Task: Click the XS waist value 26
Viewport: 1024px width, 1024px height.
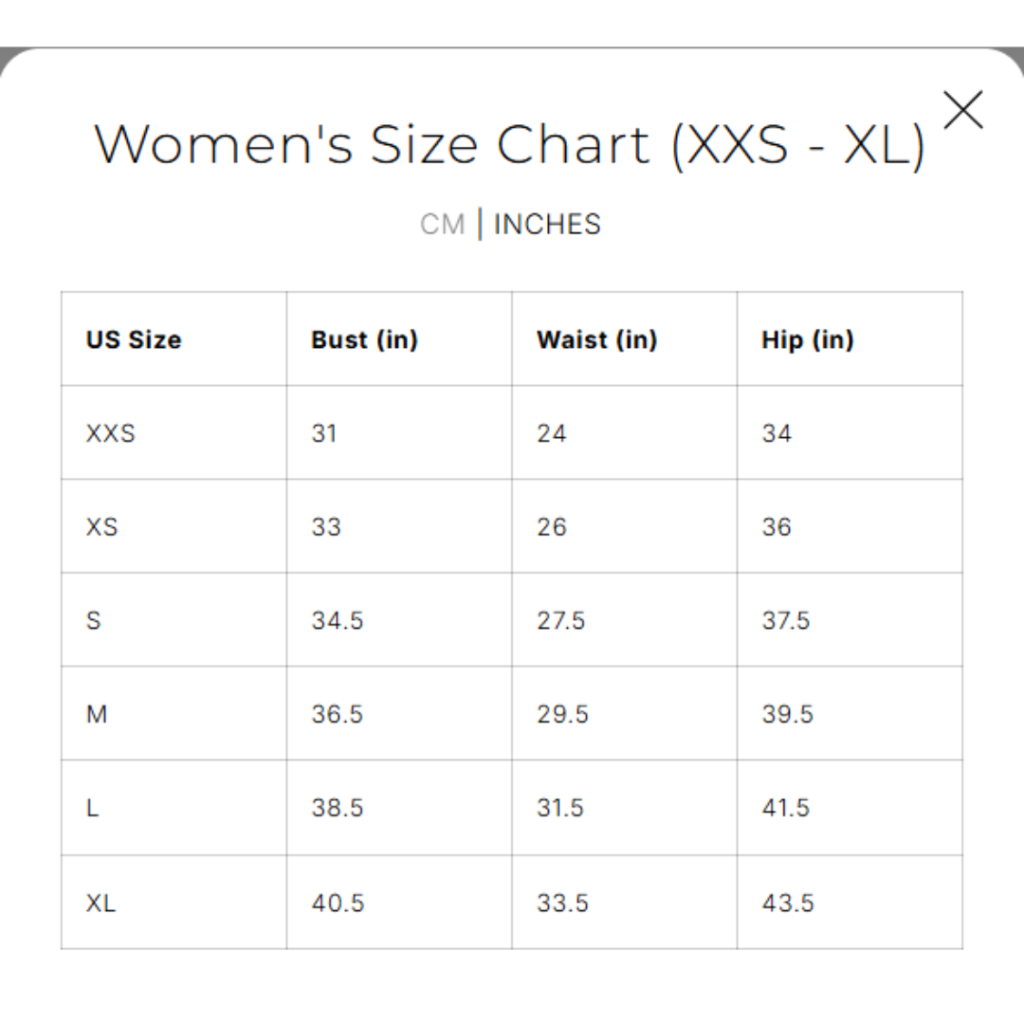Action: pos(551,527)
